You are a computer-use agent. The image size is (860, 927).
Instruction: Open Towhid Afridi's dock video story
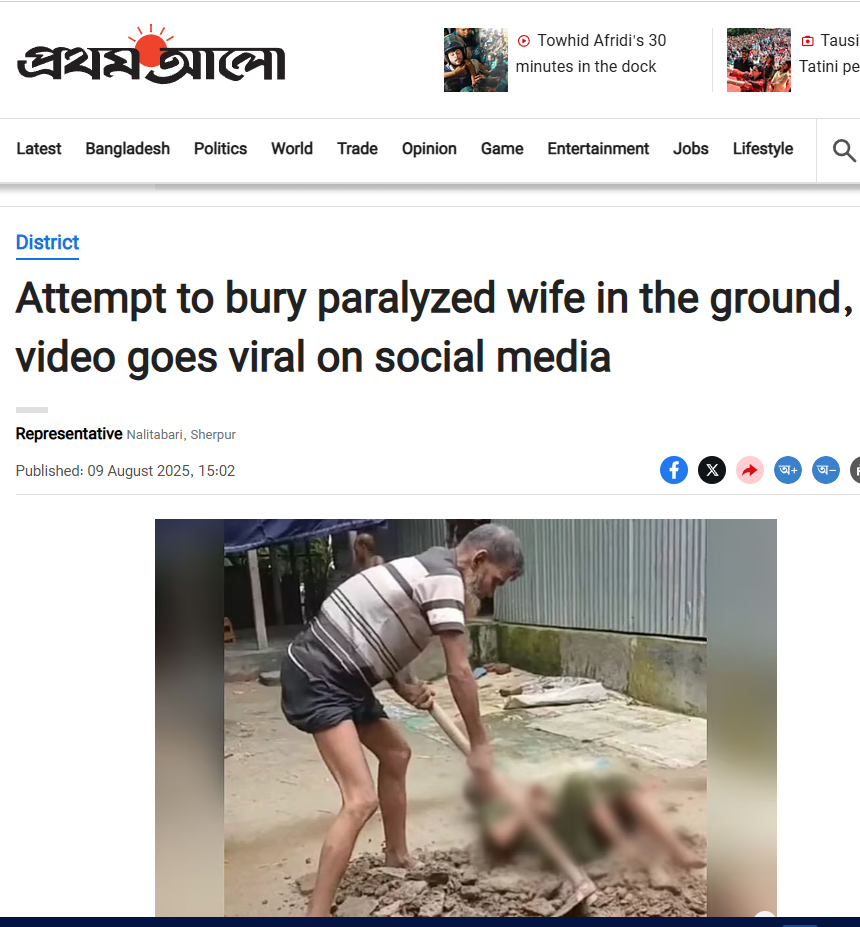[x=590, y=53]
